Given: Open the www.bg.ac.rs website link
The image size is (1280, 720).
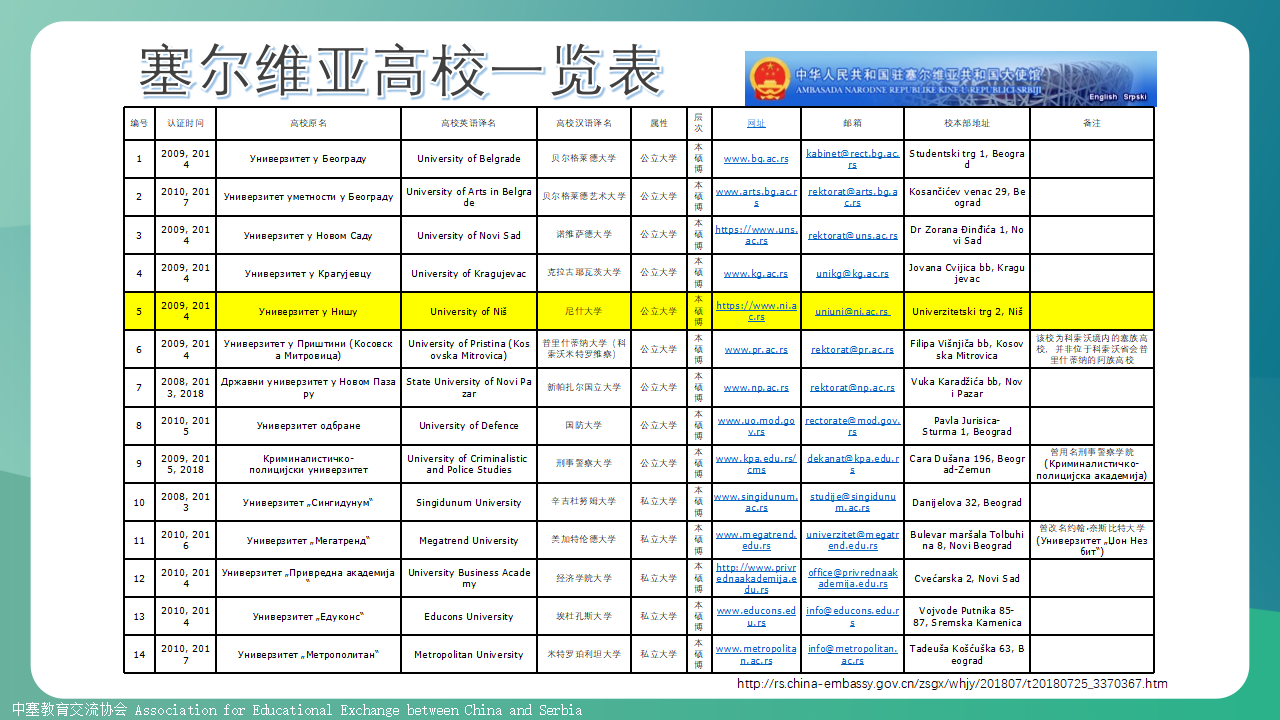Looking at the screenshot, I should 756,159.
